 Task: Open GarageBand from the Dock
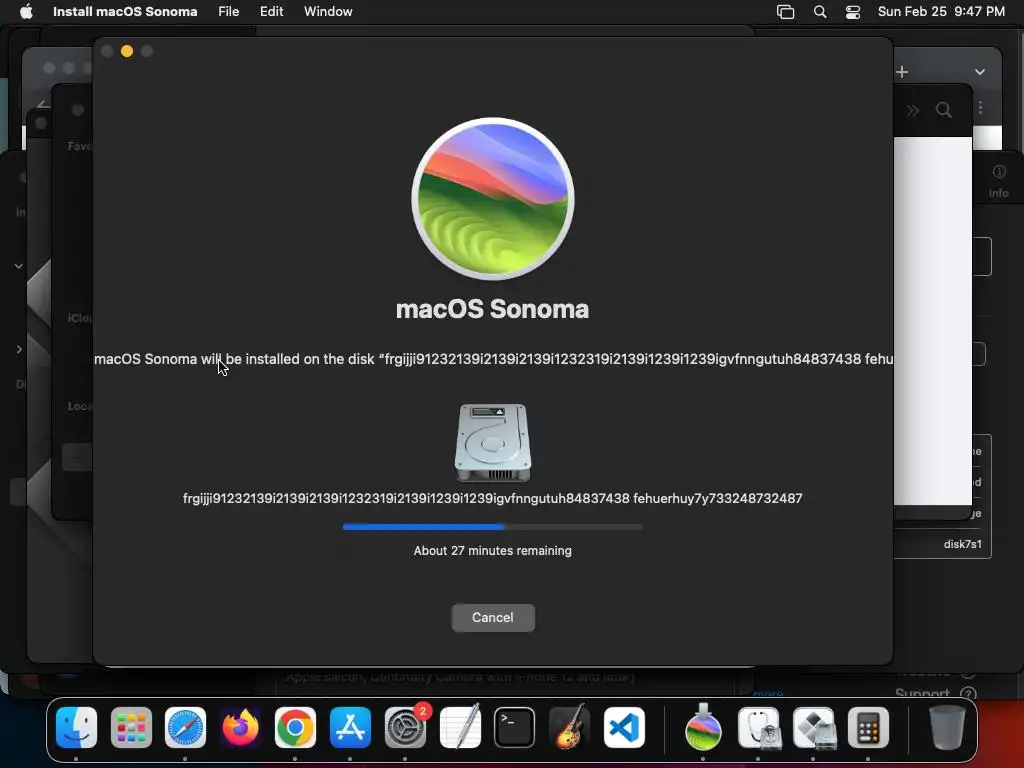point(569,728)
